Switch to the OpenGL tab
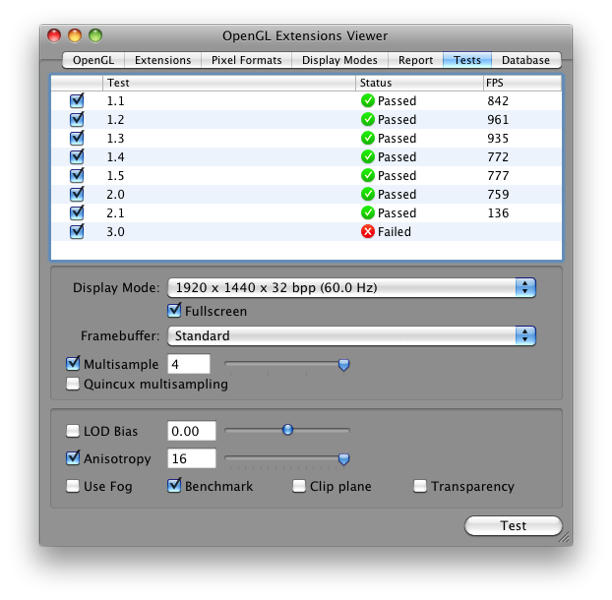Viewport: 612px width, 600px height. pyautogui.click(x=93, y=60)
